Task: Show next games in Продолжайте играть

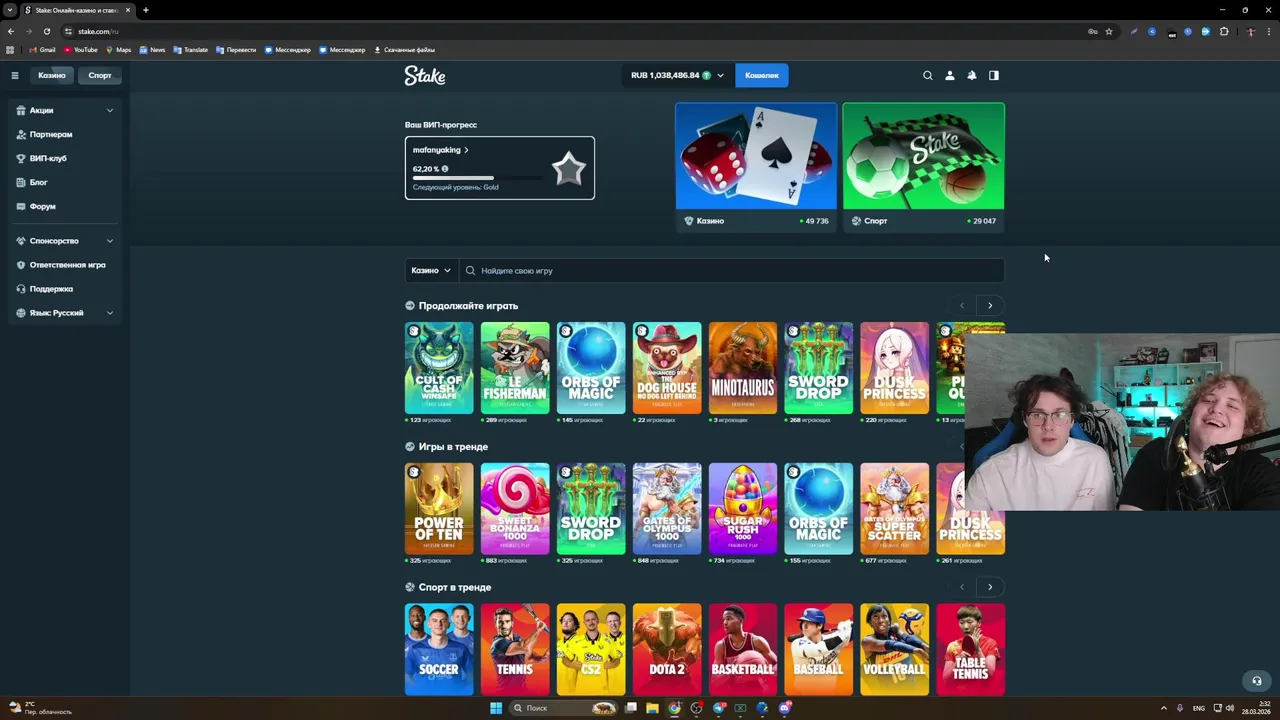Action: [990, 306]
